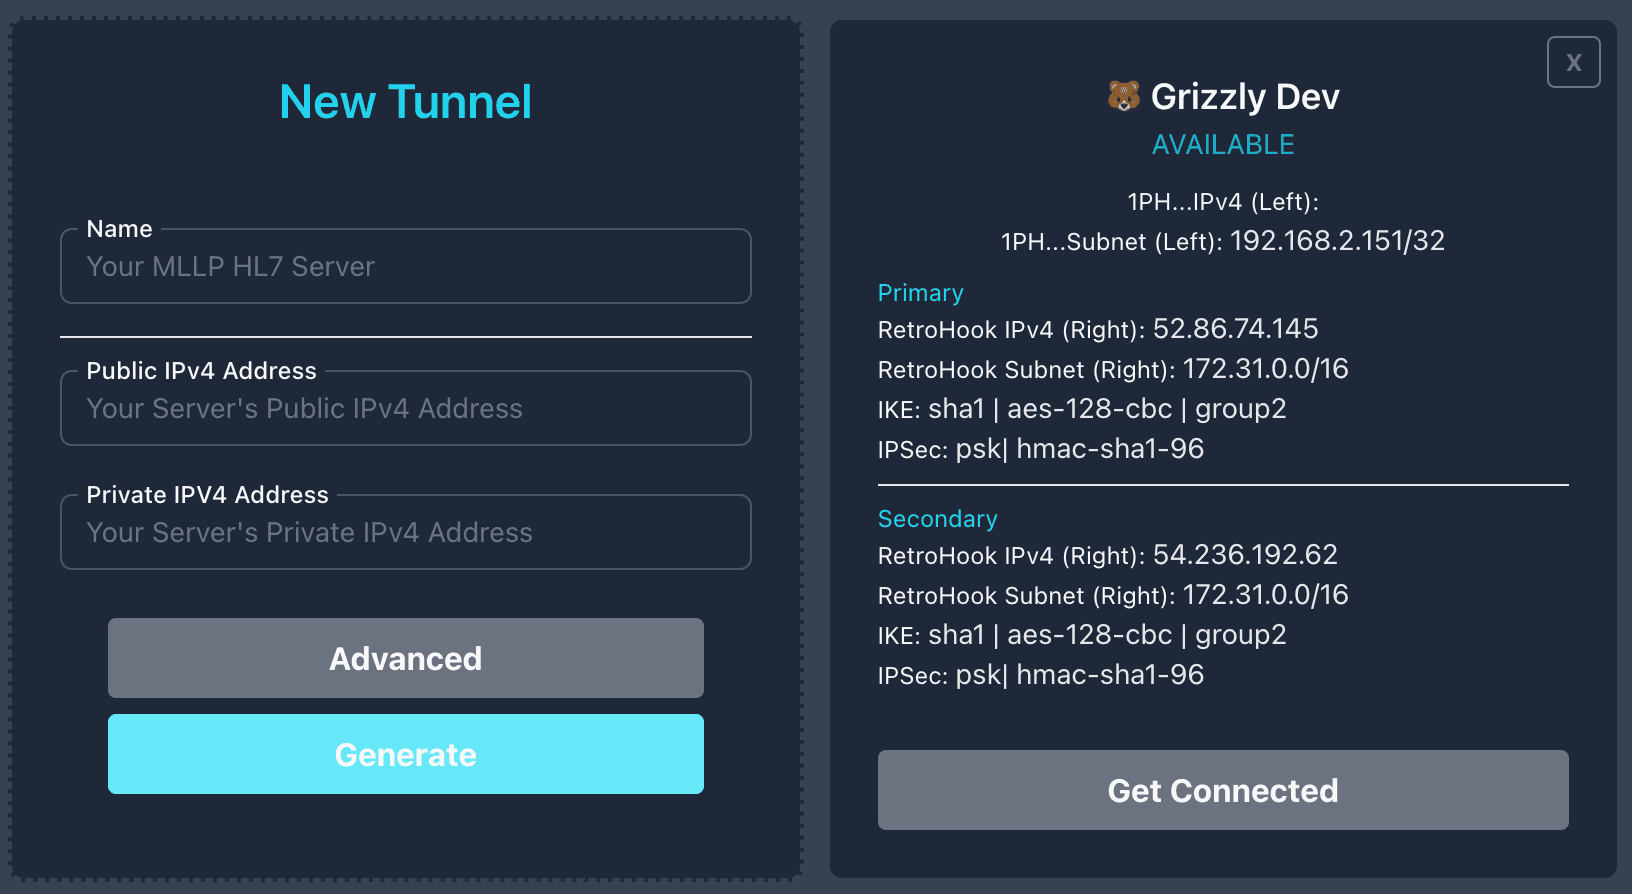The image size is (1632, 894).
Task: Click the Generate button
Action: click(406, 754)
